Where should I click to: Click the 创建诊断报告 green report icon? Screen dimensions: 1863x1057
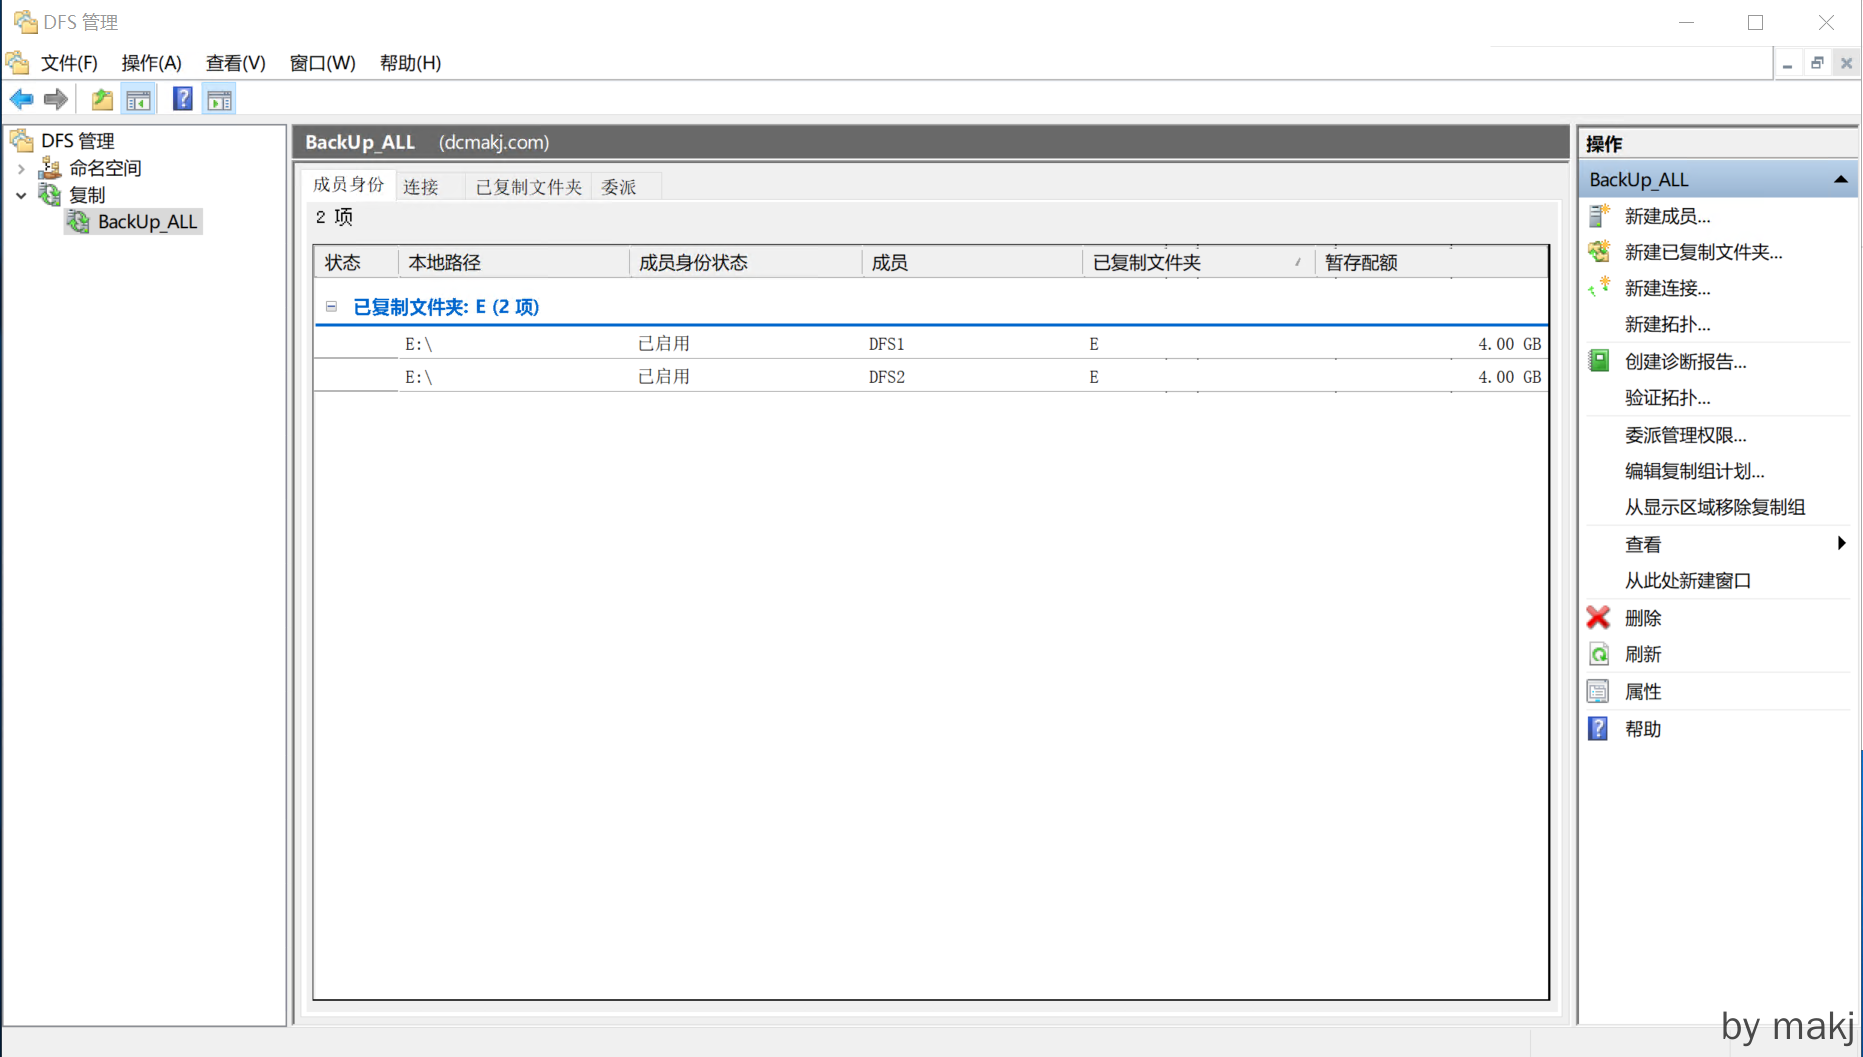[1598, 361]
